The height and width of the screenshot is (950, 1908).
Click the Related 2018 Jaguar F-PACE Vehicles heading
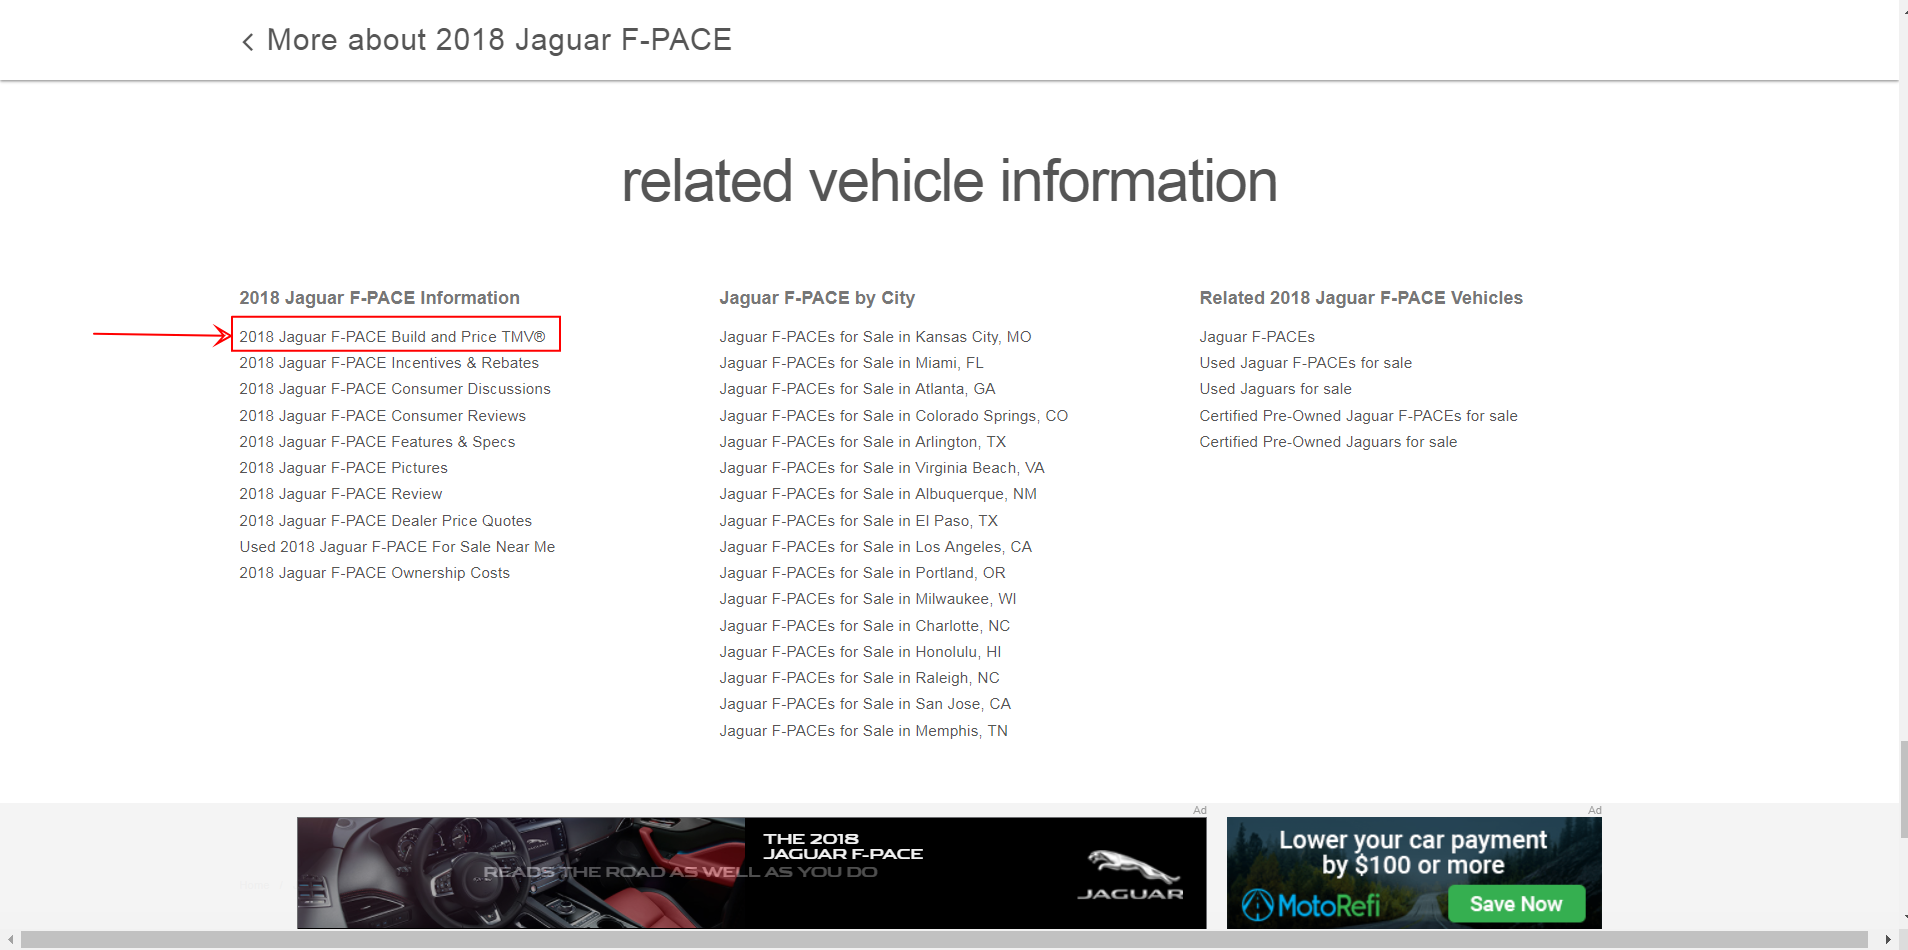point(1361,298)
